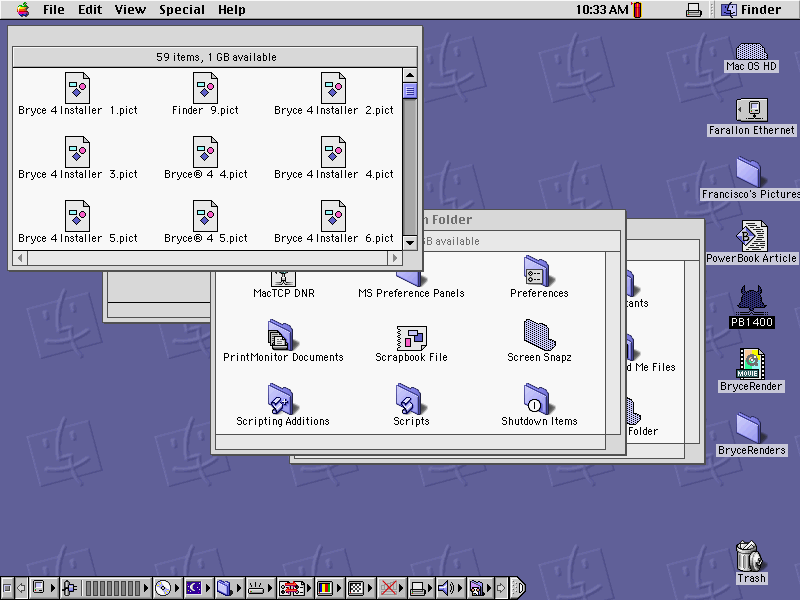Open the Scrapbook File in System Folder
Image resolution: width=800 pixels, height=600 pixels.
coord(410,339)
